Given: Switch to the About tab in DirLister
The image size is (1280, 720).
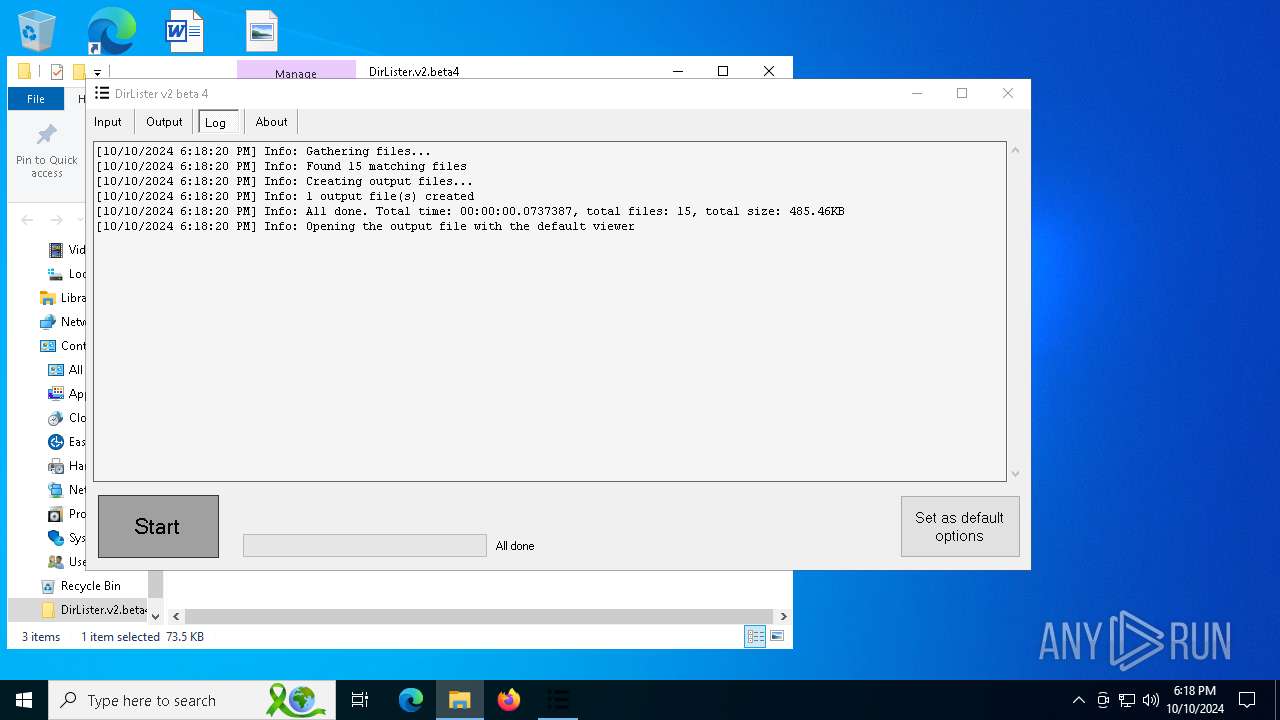Looking at the screenshot, I should (x=271, y=122).
